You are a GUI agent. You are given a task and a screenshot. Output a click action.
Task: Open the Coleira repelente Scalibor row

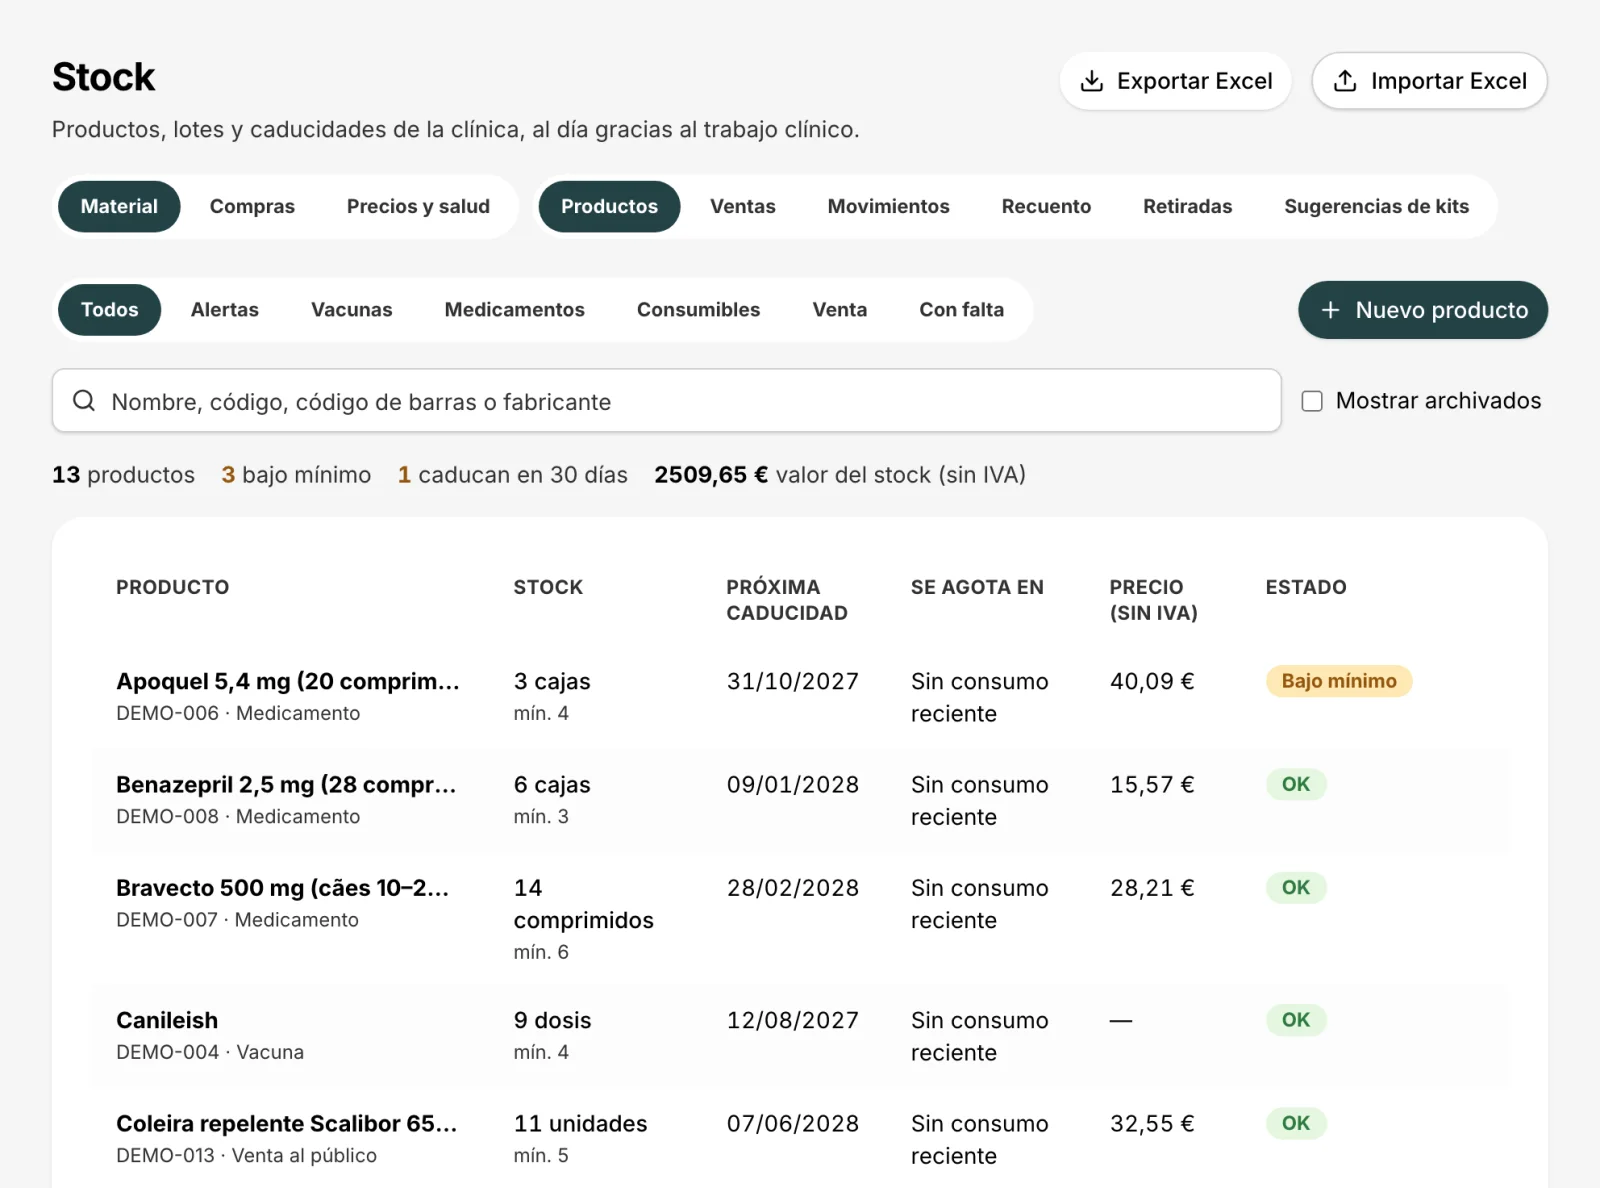[800, 1138]
